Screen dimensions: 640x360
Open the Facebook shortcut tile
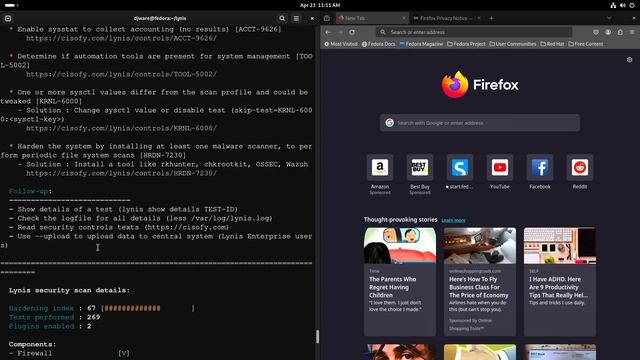[540, 167]
